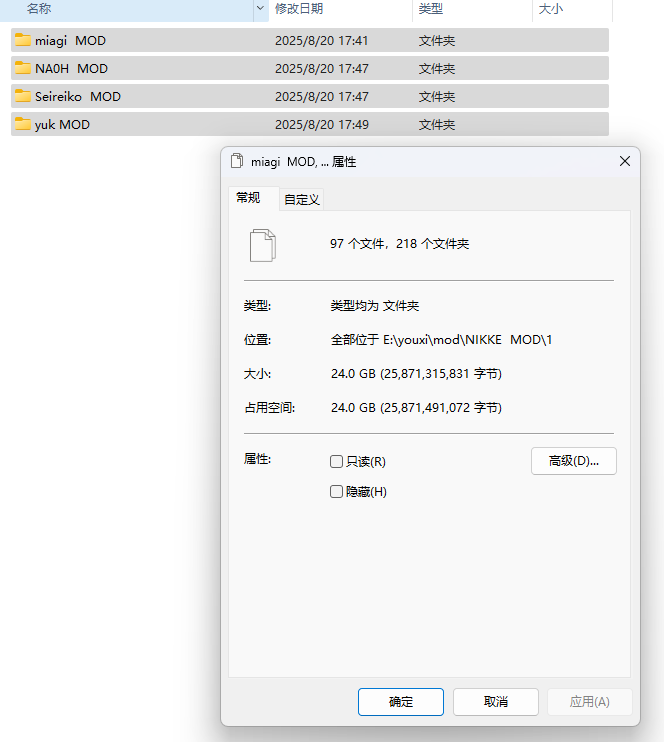Close the properties dialog with X

pyautogui.click(x=625, y=161)
